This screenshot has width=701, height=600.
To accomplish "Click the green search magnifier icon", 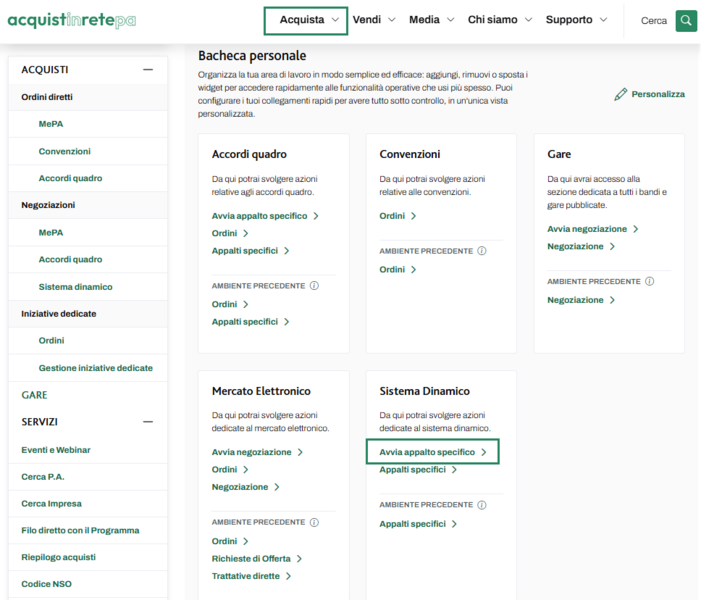I will pos(686,20).
